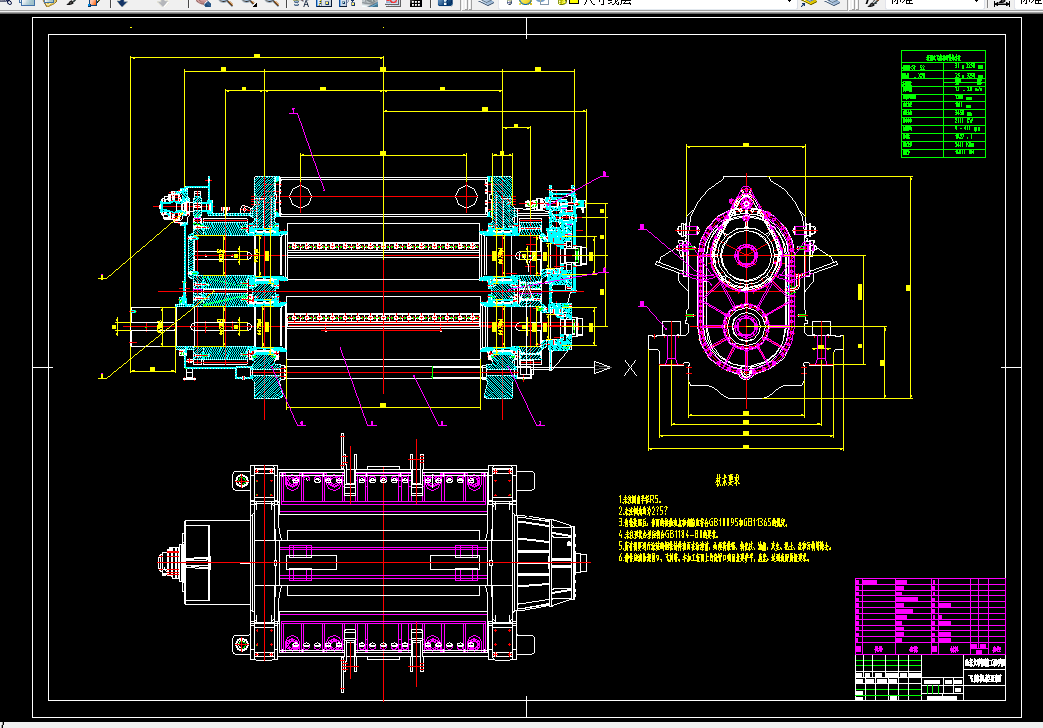Click Make Object's Layer Current icon
The image size is (1043, 728).
click(x=809, y=2)
